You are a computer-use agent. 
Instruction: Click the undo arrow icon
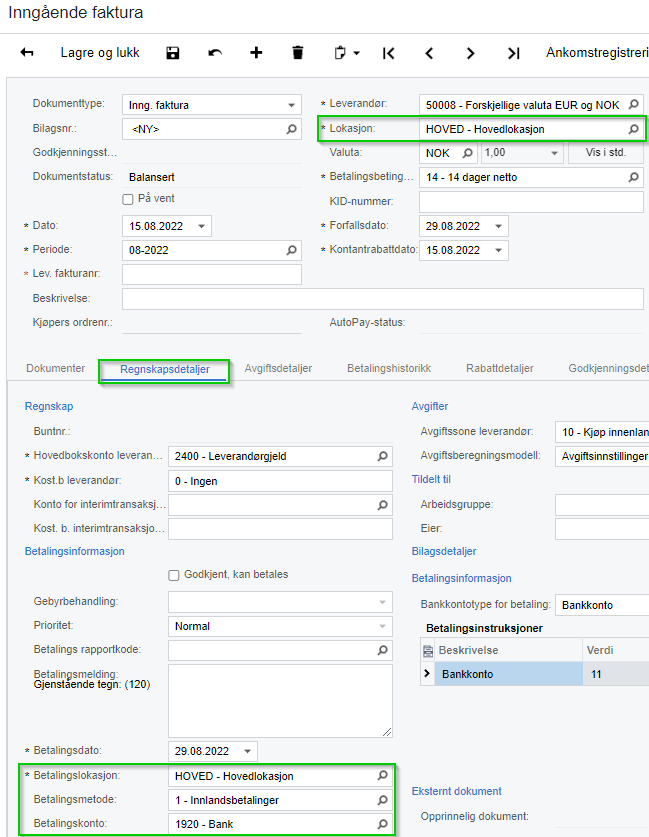pos(215,53)
